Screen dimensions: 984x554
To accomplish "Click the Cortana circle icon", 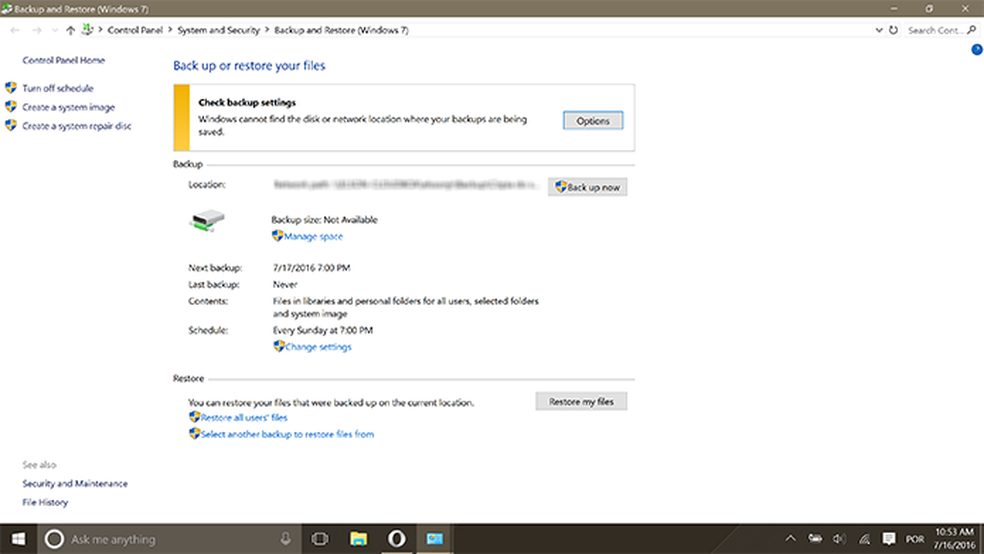I will 54,539.
